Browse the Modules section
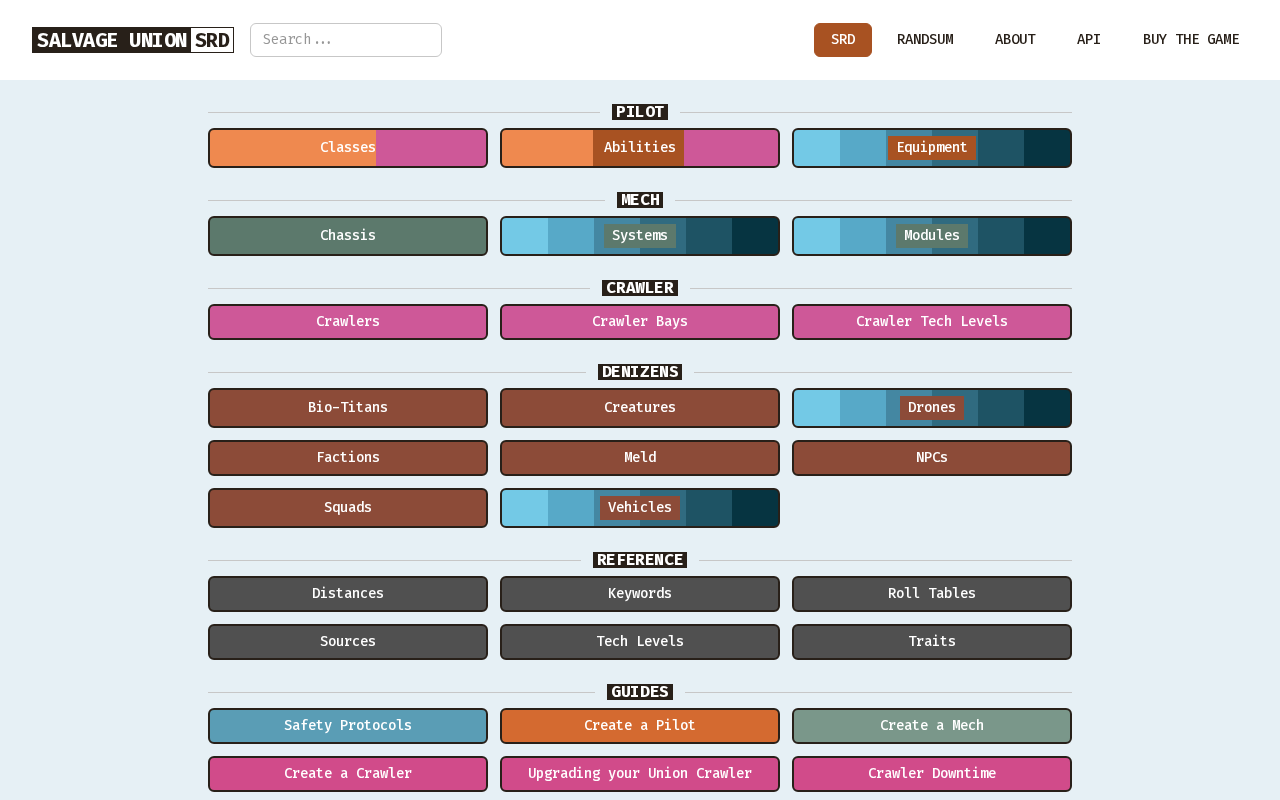Image resolution: width=1280 pixels, height=800 pixels. 932,236
